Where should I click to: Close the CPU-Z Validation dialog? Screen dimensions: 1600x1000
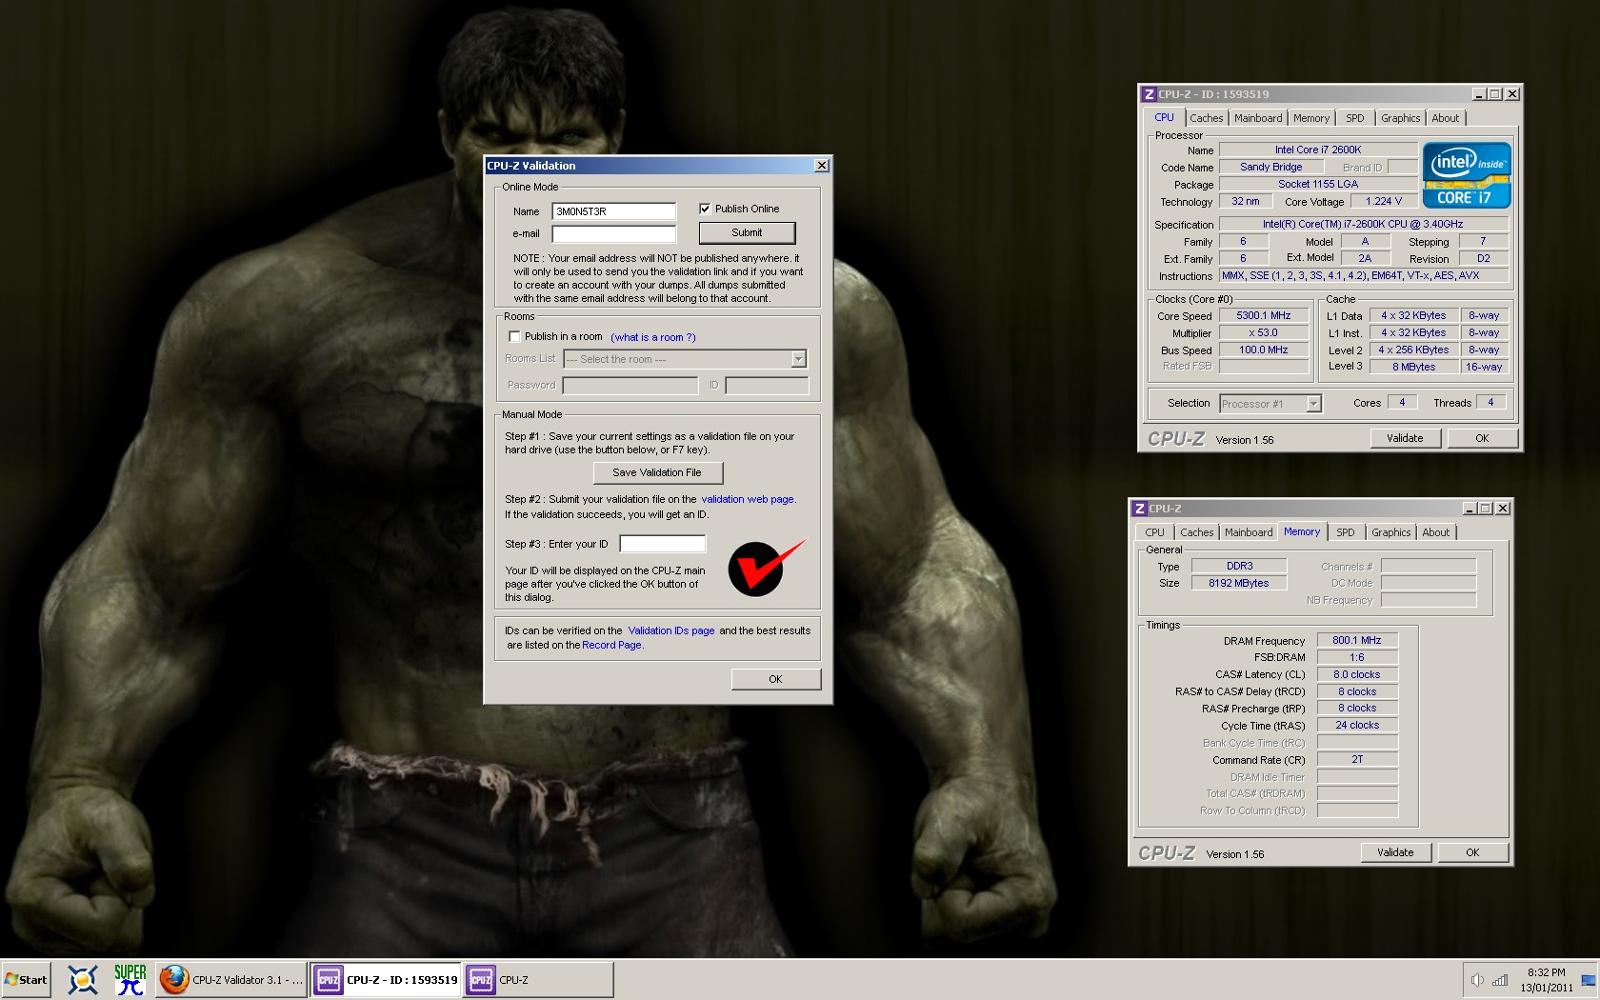click(x=821, y=166)
